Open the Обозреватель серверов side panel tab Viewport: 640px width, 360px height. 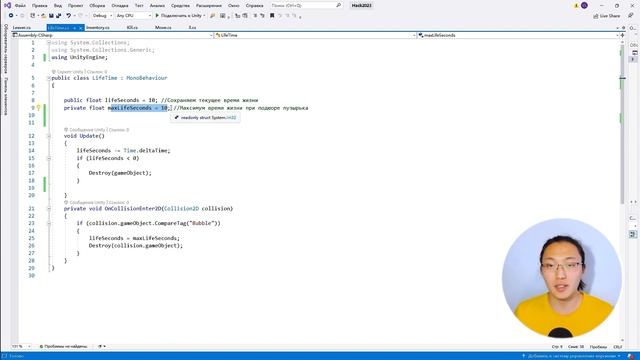tap(6, 48)
